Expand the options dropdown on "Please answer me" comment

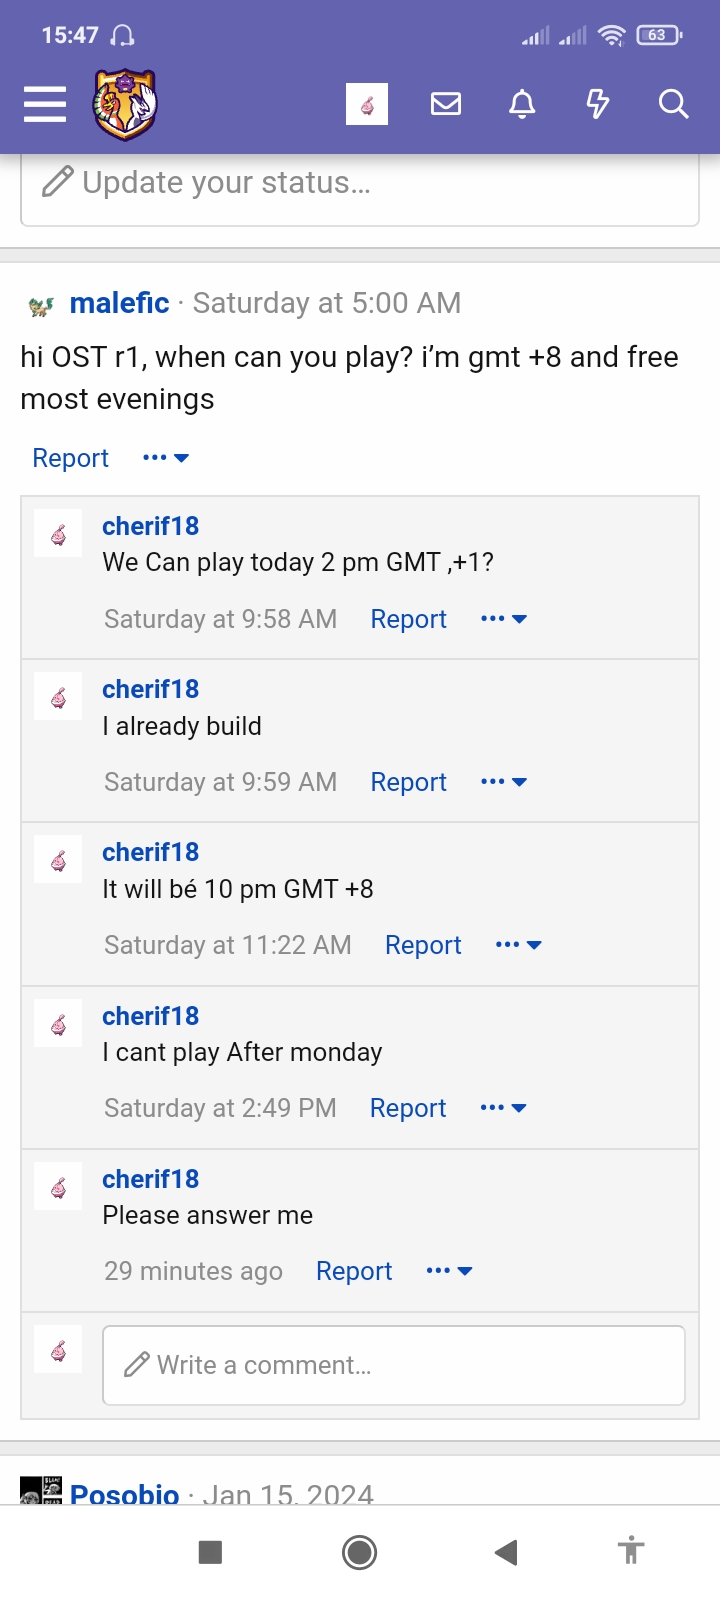pos(449,1271)
